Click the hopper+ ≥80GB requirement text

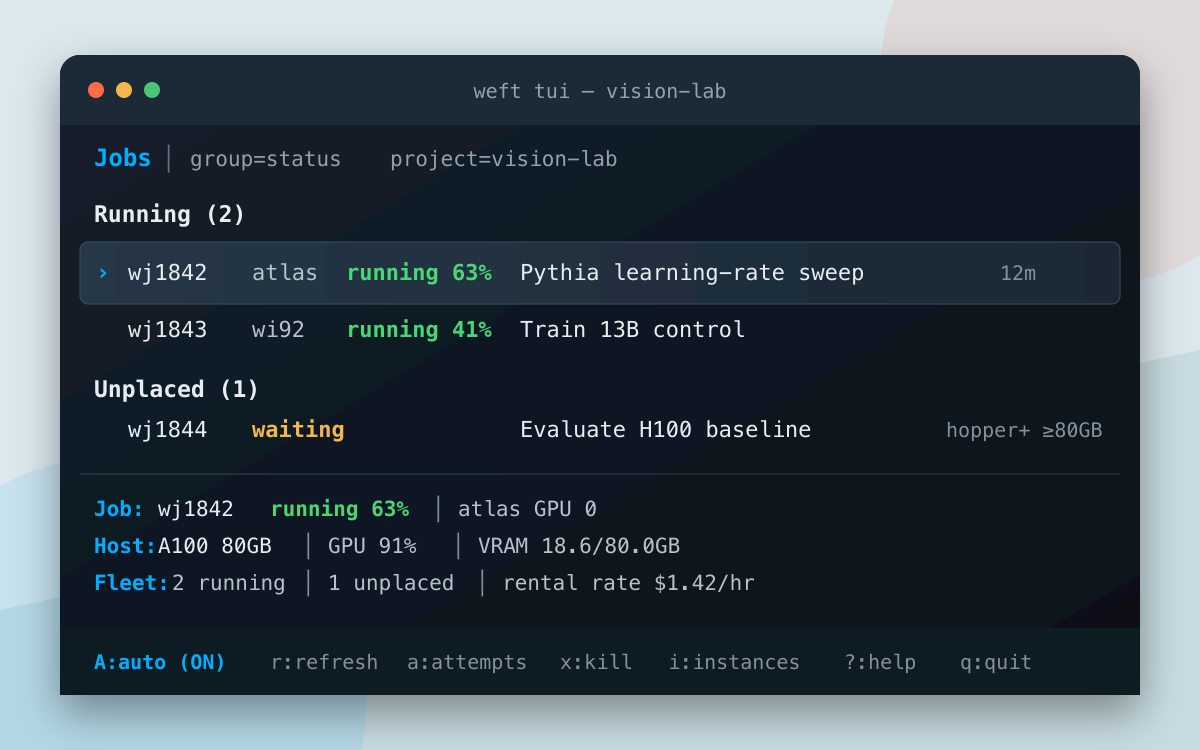(x=1024, y=430)
